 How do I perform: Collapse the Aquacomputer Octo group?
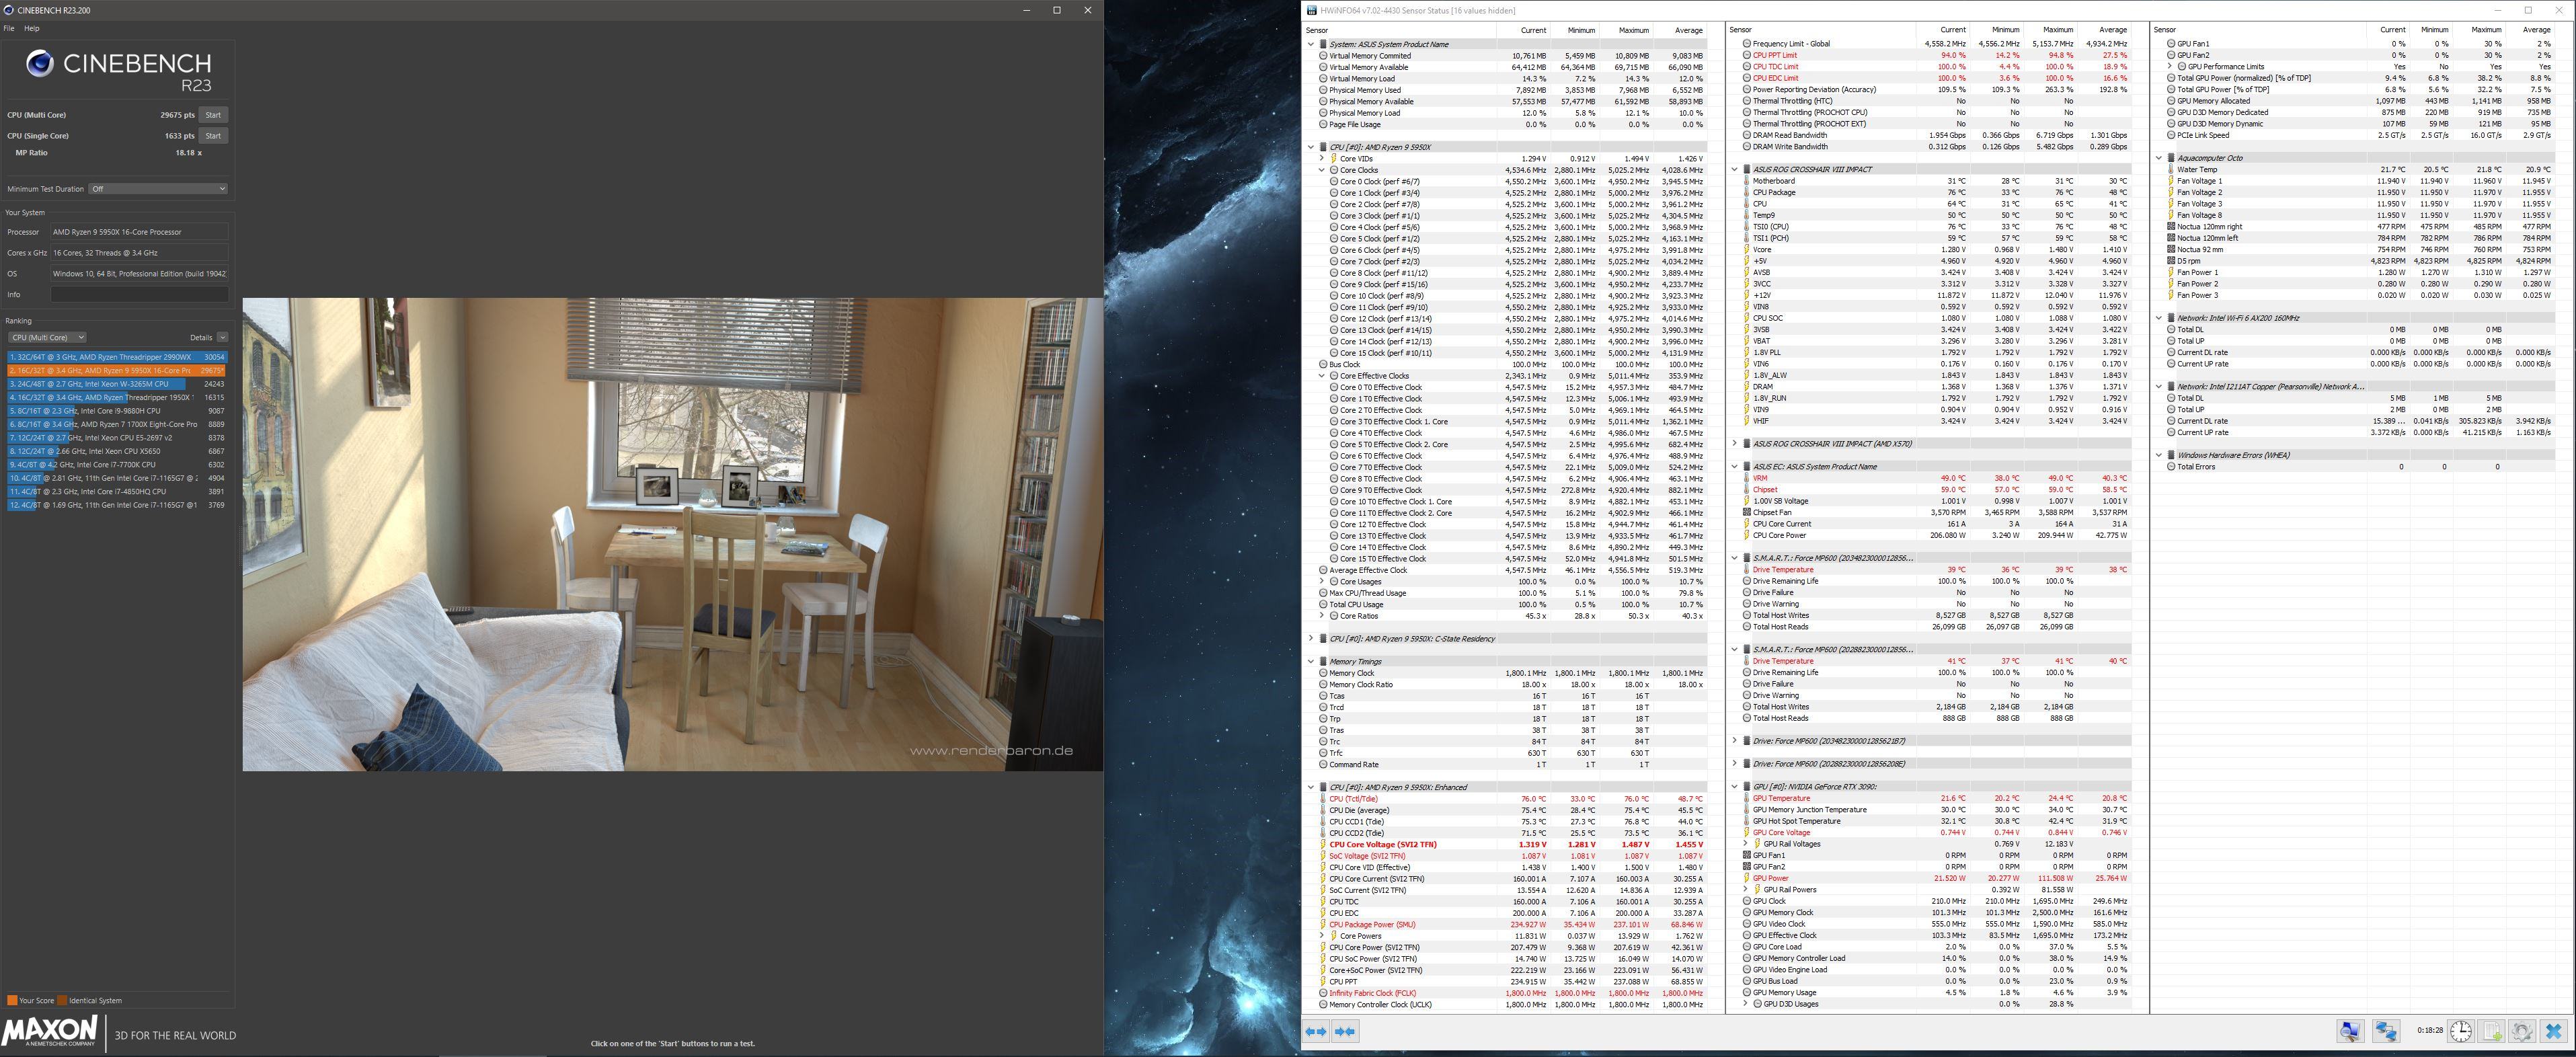pyautogui.click(x=2159, y=158)
